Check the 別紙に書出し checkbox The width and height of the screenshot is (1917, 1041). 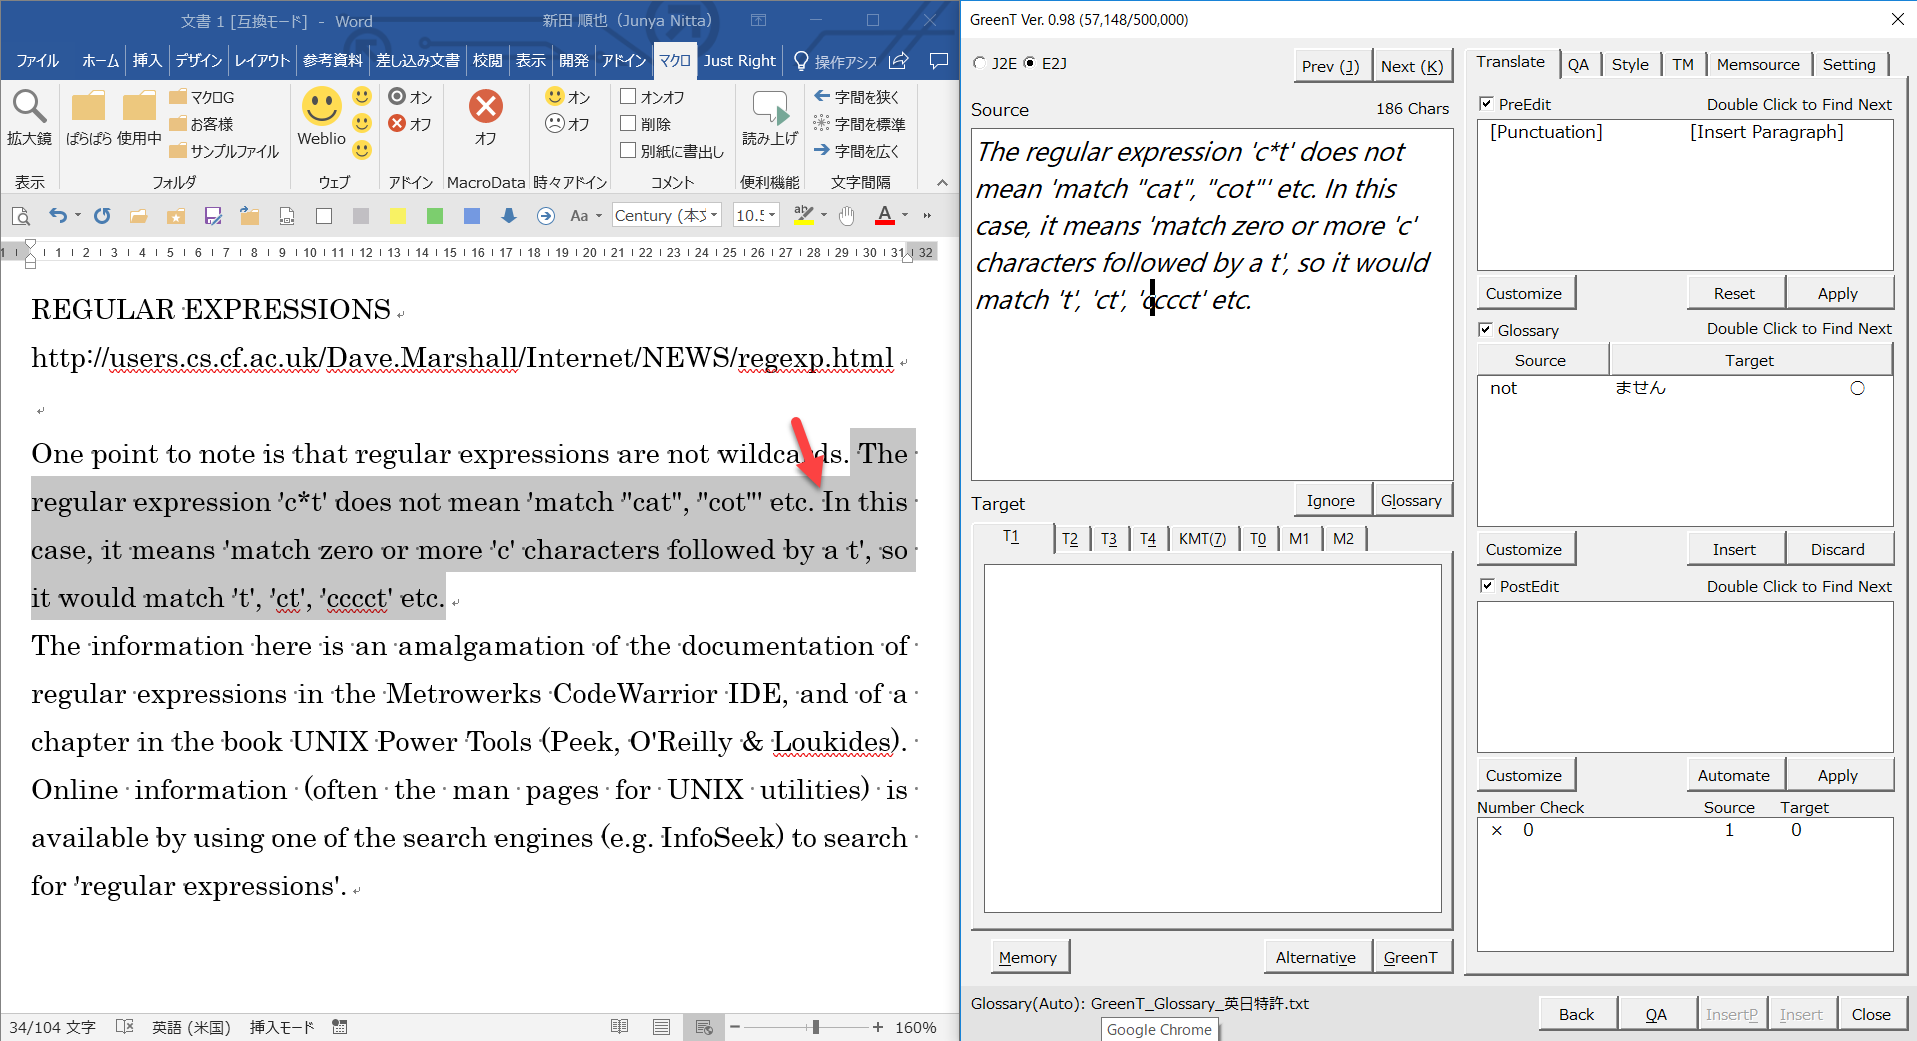pyautogui.click(x=628, y=151)
